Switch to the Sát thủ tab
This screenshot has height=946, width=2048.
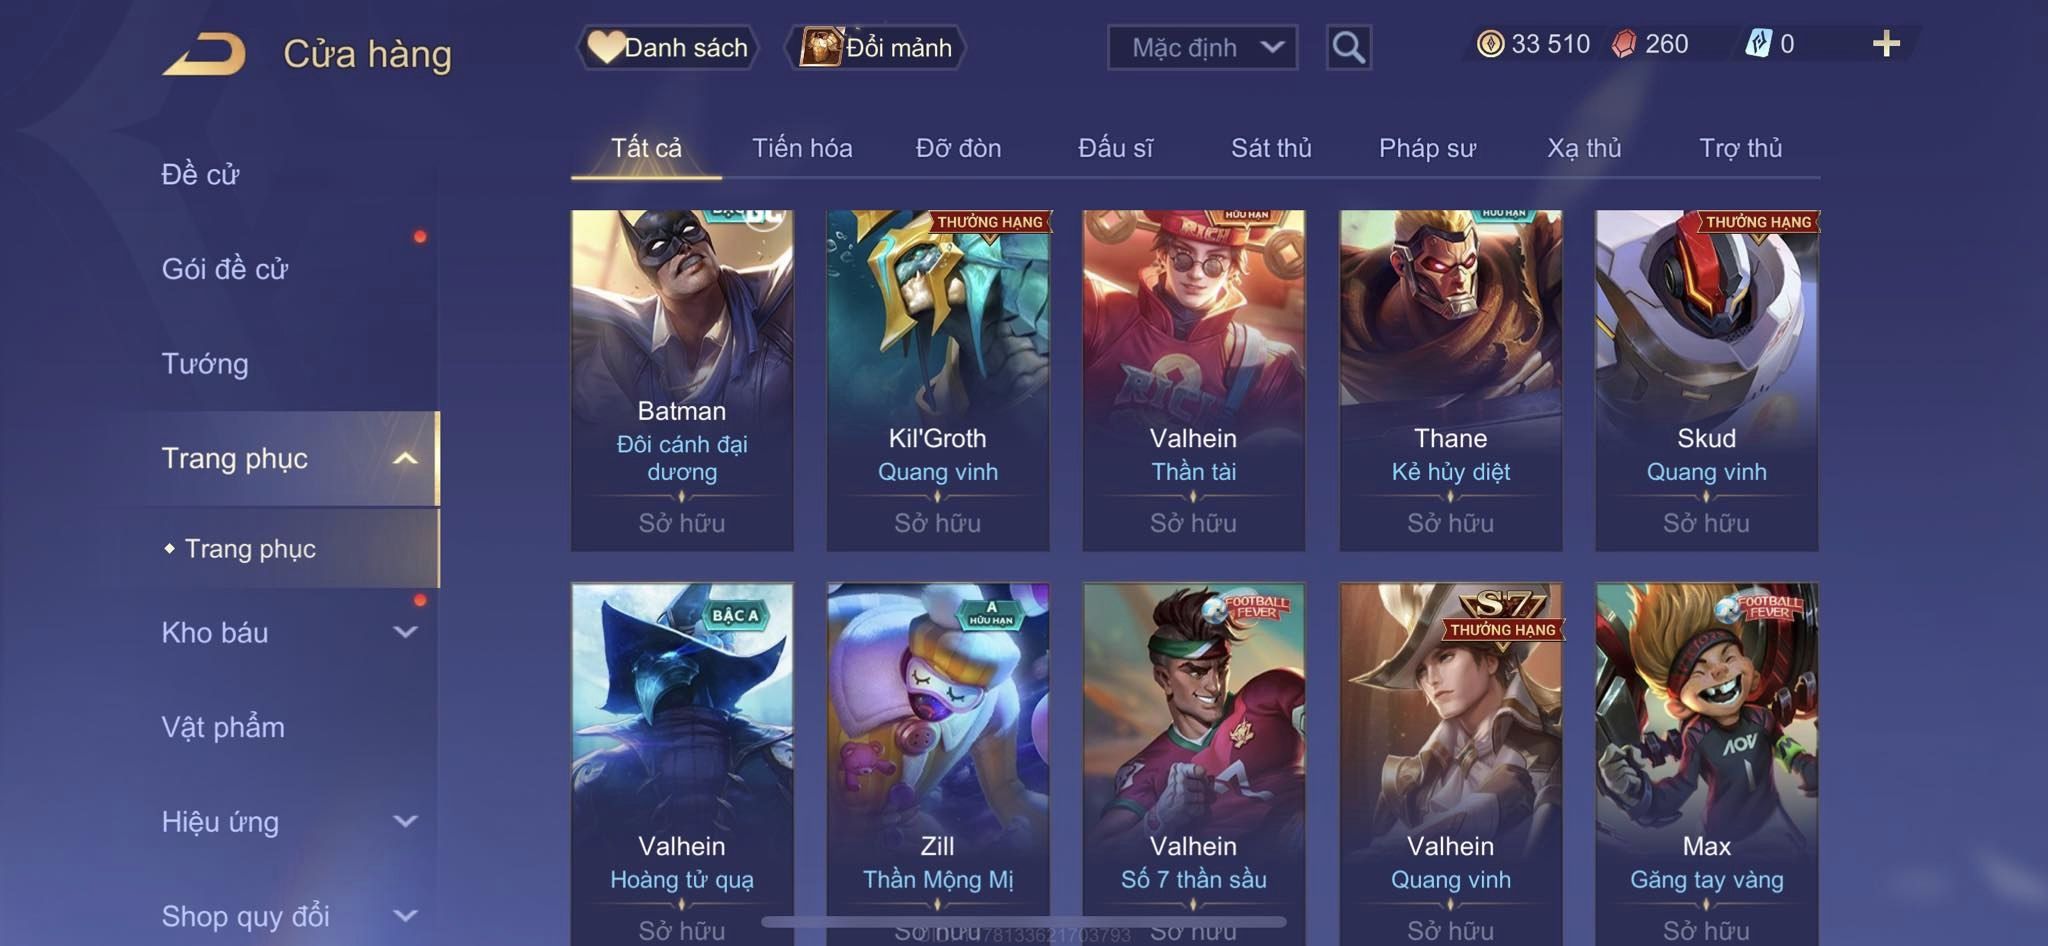click(1270, 148)
